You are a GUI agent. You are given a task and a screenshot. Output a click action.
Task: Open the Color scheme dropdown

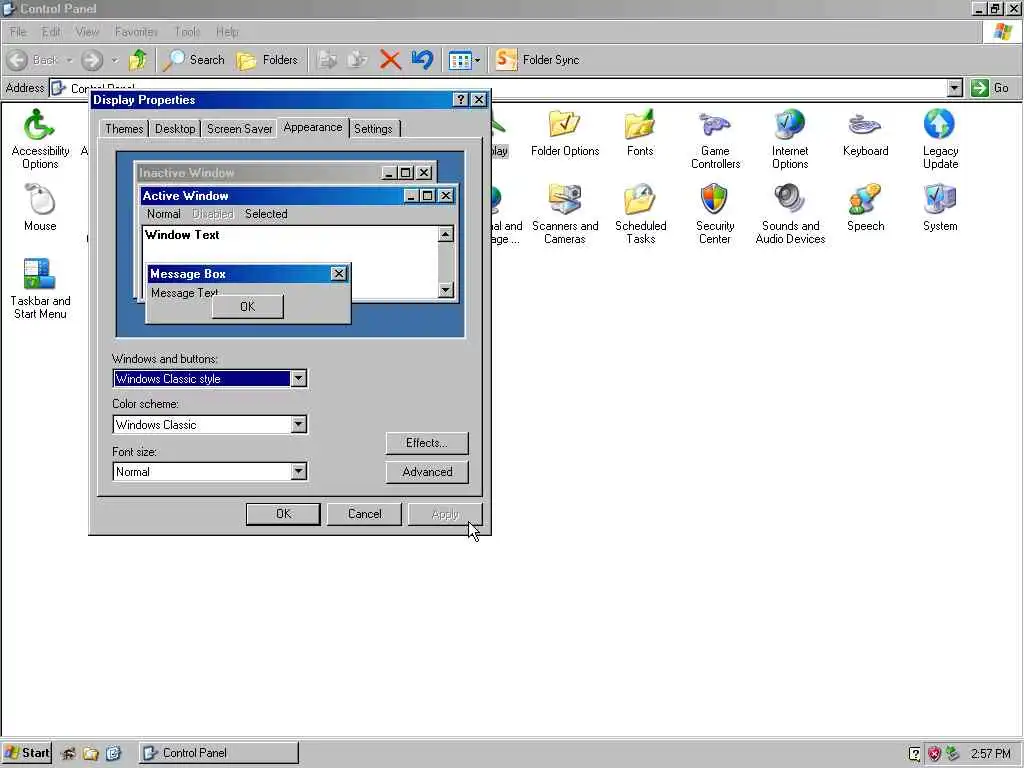pos(298,424)
